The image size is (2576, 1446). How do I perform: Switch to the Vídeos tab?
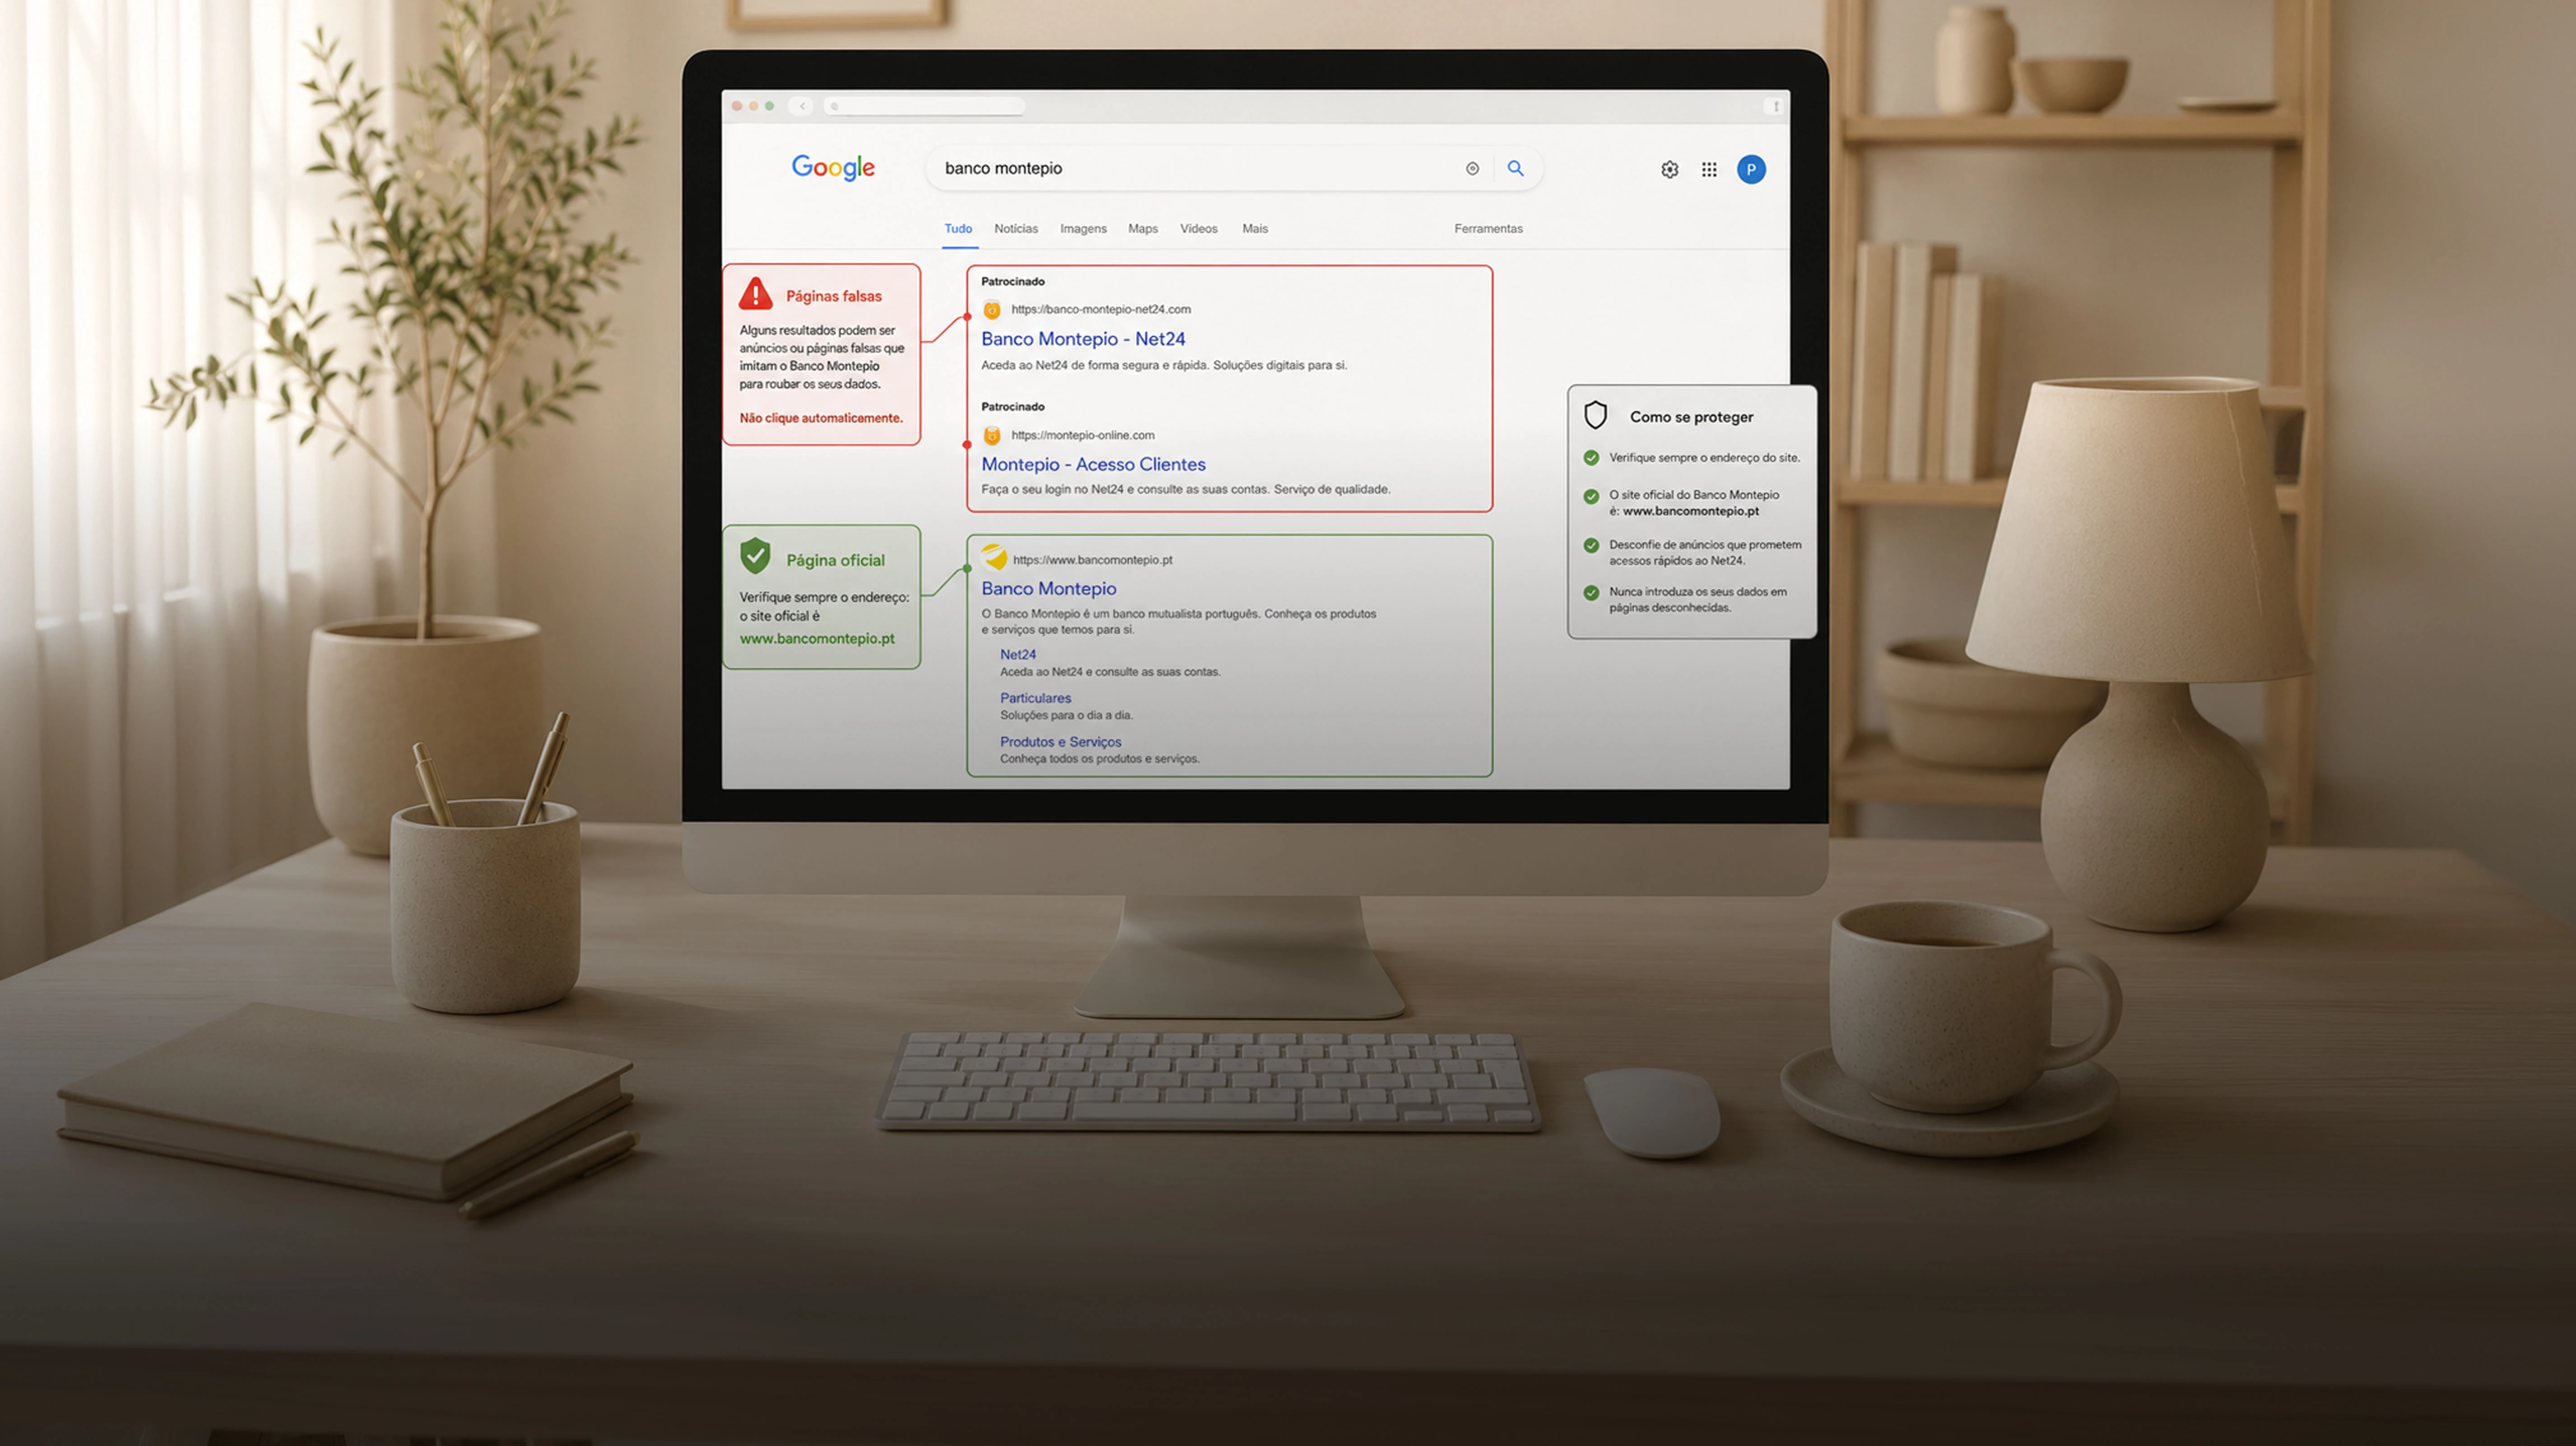coord(1199,229)
